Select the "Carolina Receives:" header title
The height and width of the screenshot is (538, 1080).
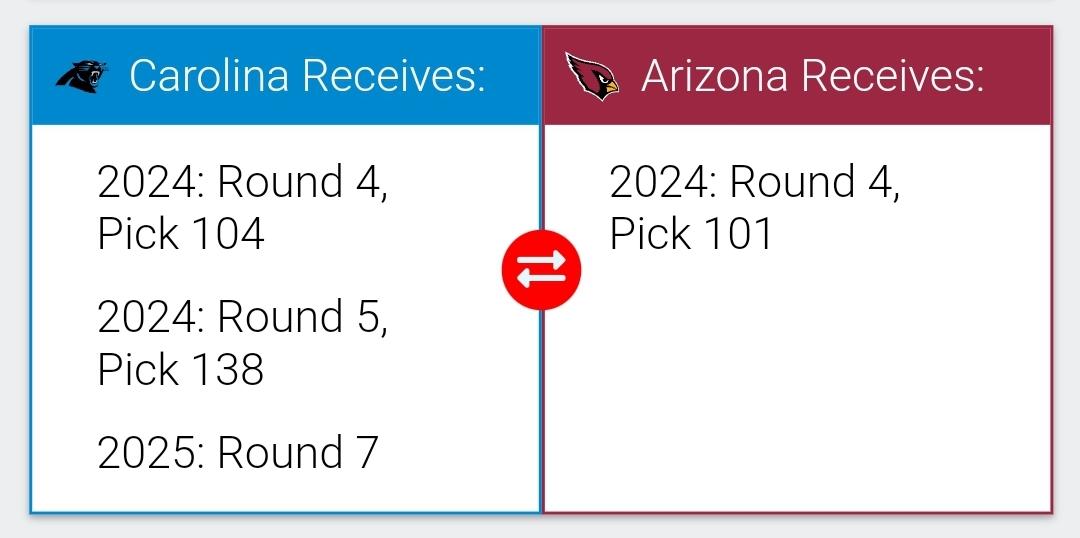(x=307, y=75)
